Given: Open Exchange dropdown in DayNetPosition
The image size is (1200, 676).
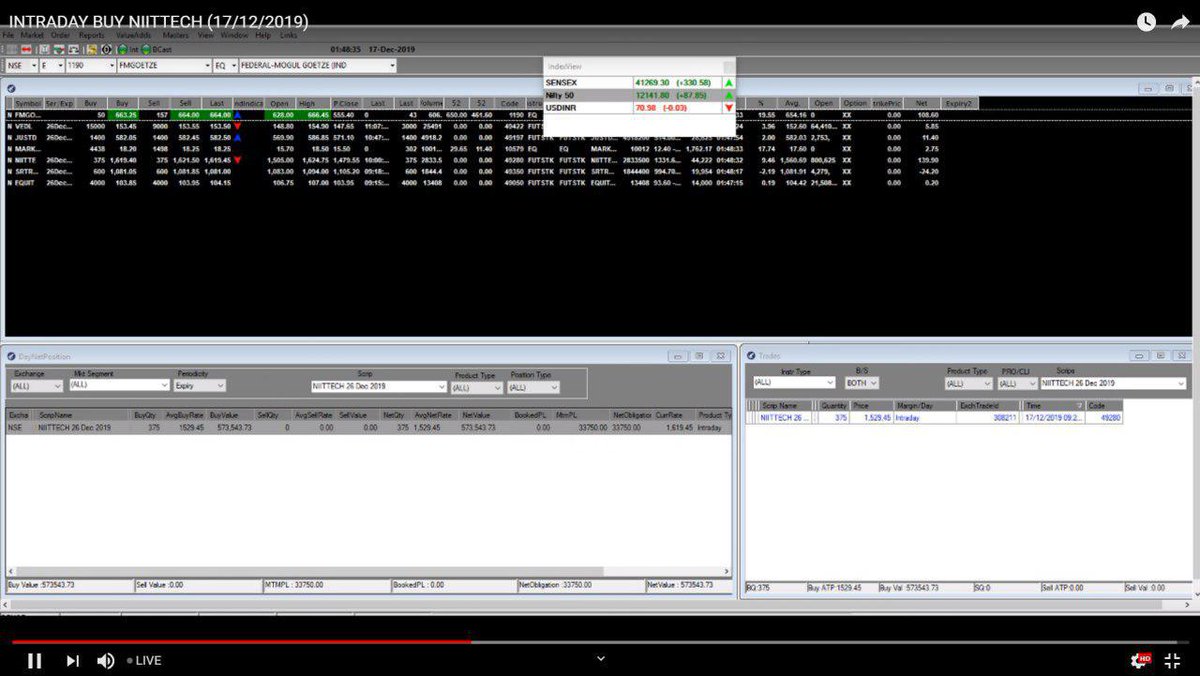Looking at the screenshot, I should click(x=36, y=384).
